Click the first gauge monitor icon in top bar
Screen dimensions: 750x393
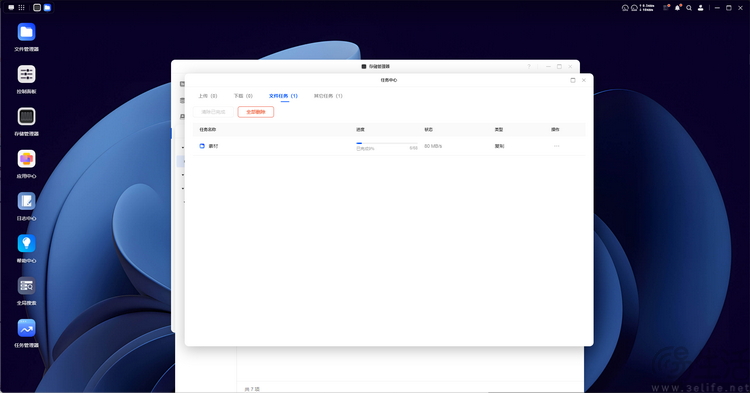click(625, 8)
